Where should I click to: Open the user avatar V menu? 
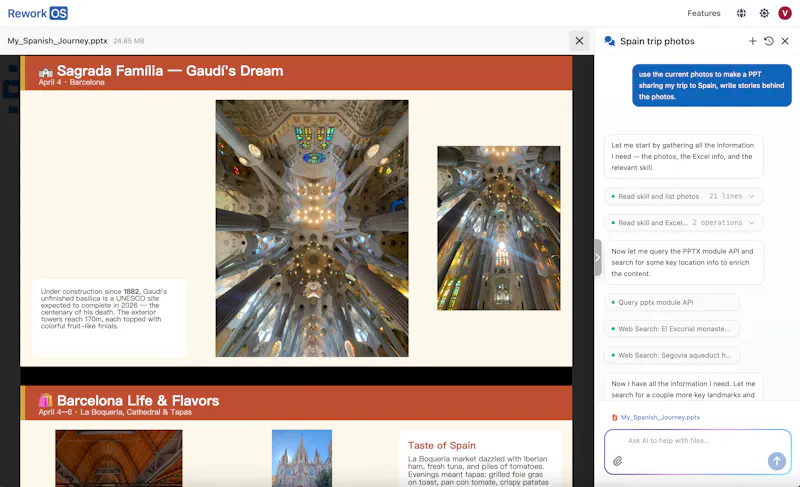pyautogui.click(x=785, y=13)
